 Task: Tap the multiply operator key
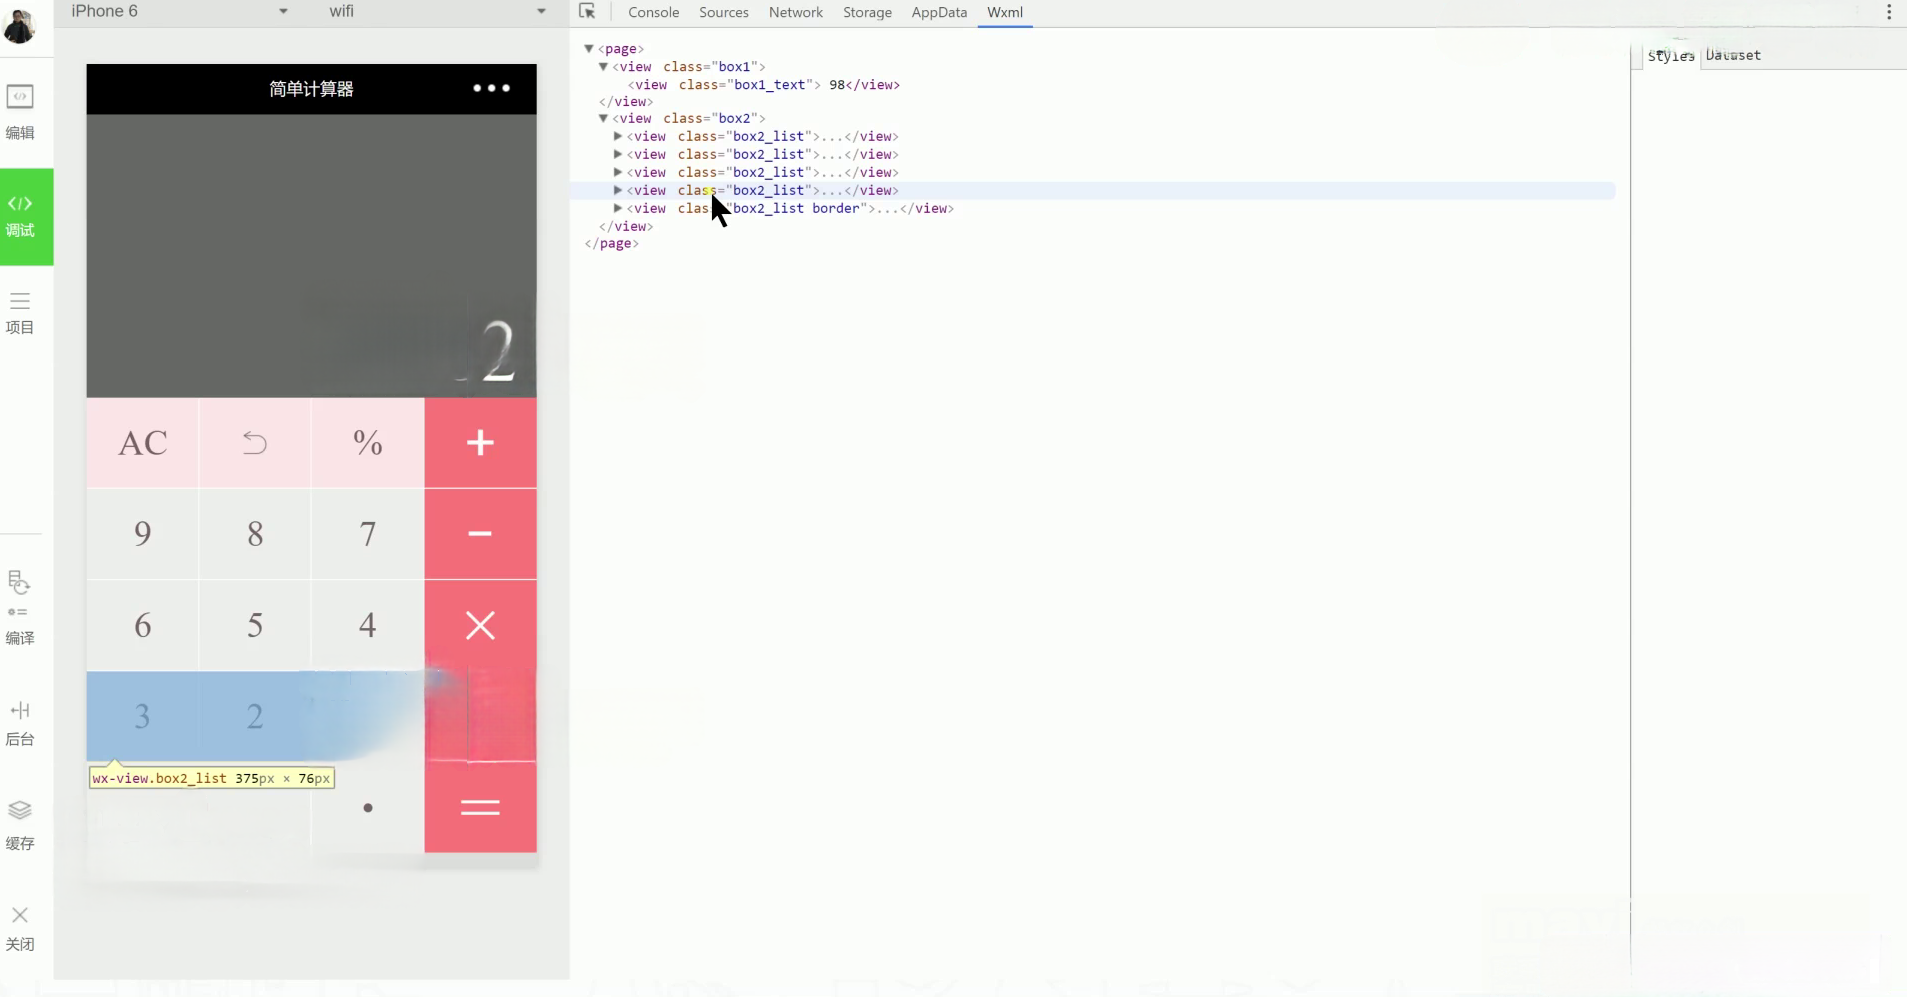coord(480,625)
